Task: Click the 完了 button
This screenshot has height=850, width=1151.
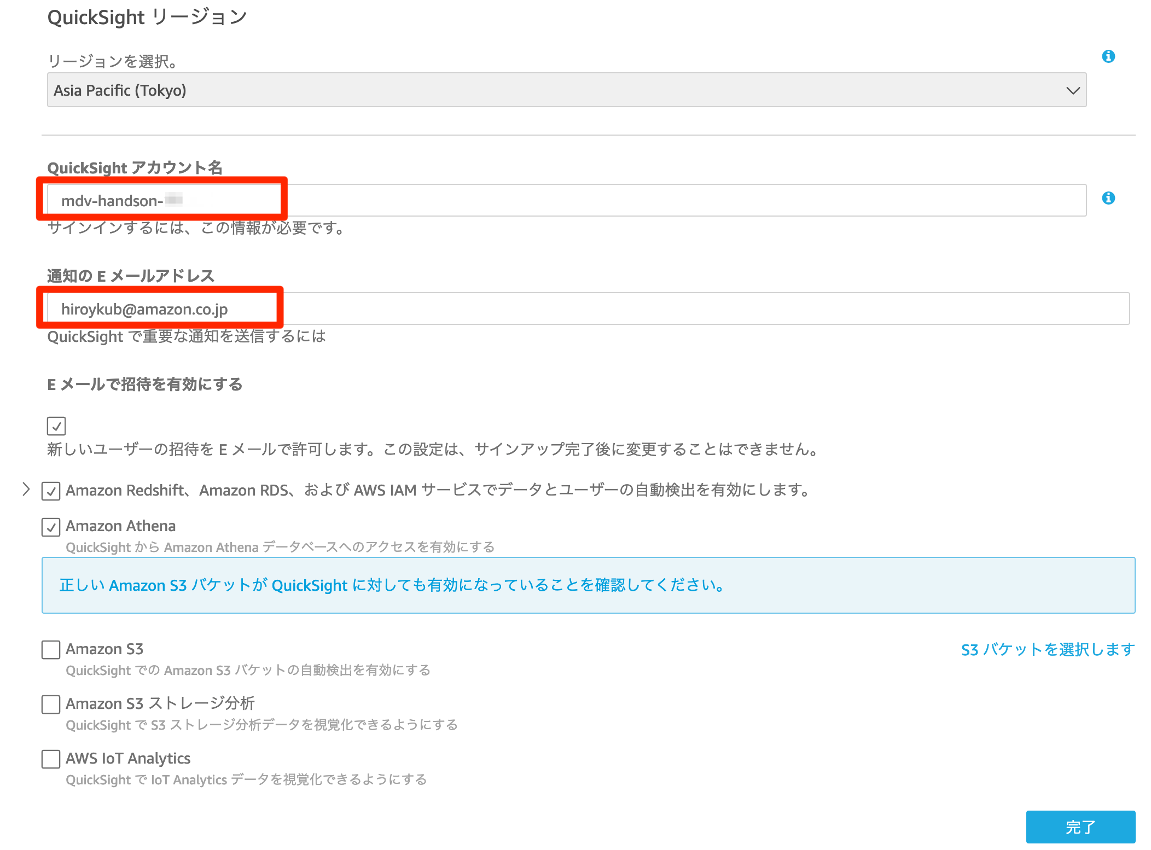Action: point(1081,827)
